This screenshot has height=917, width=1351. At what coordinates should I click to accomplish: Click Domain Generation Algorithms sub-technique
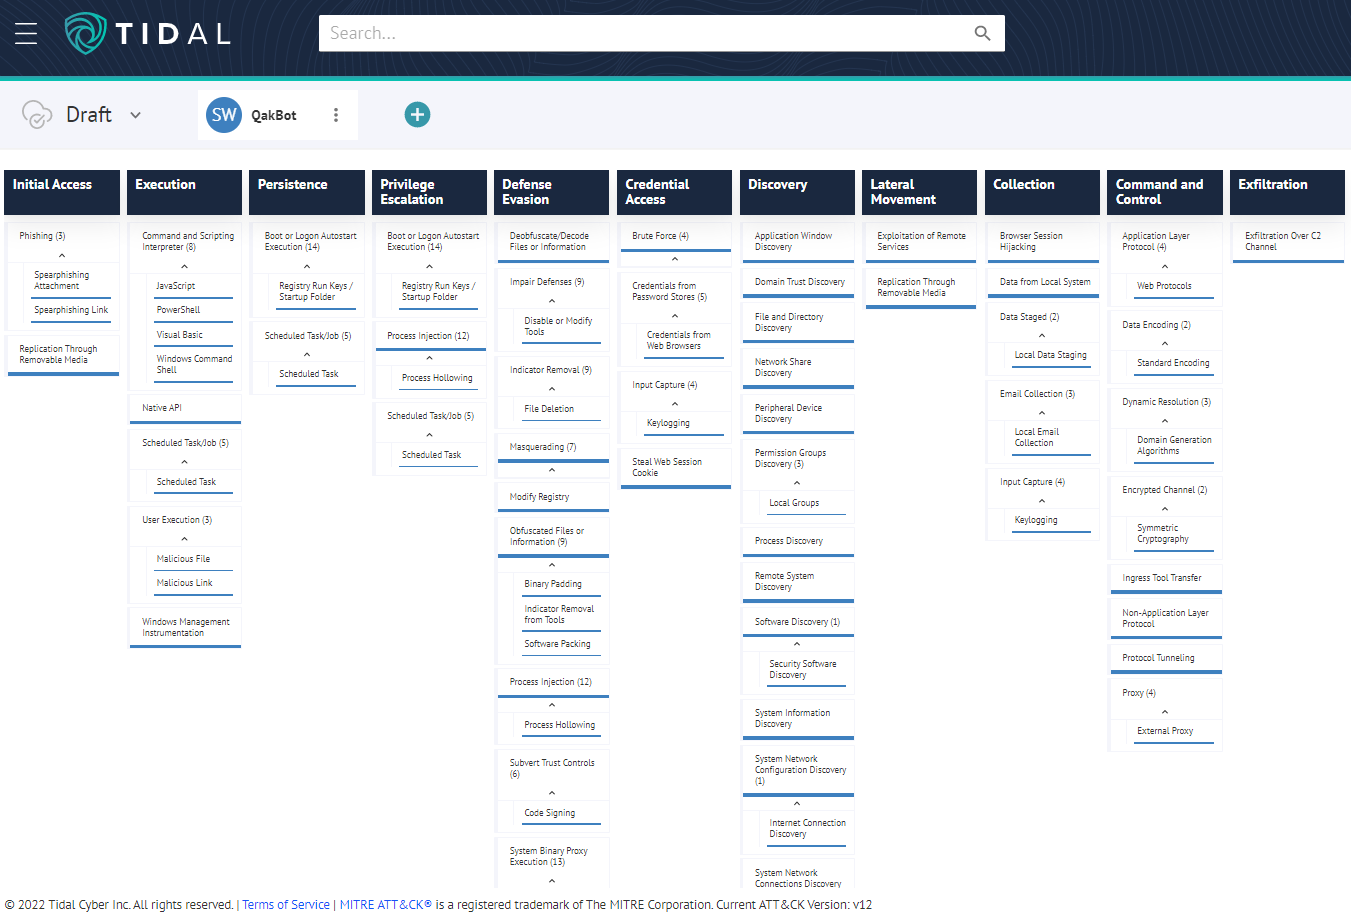tap(1175, 446)
